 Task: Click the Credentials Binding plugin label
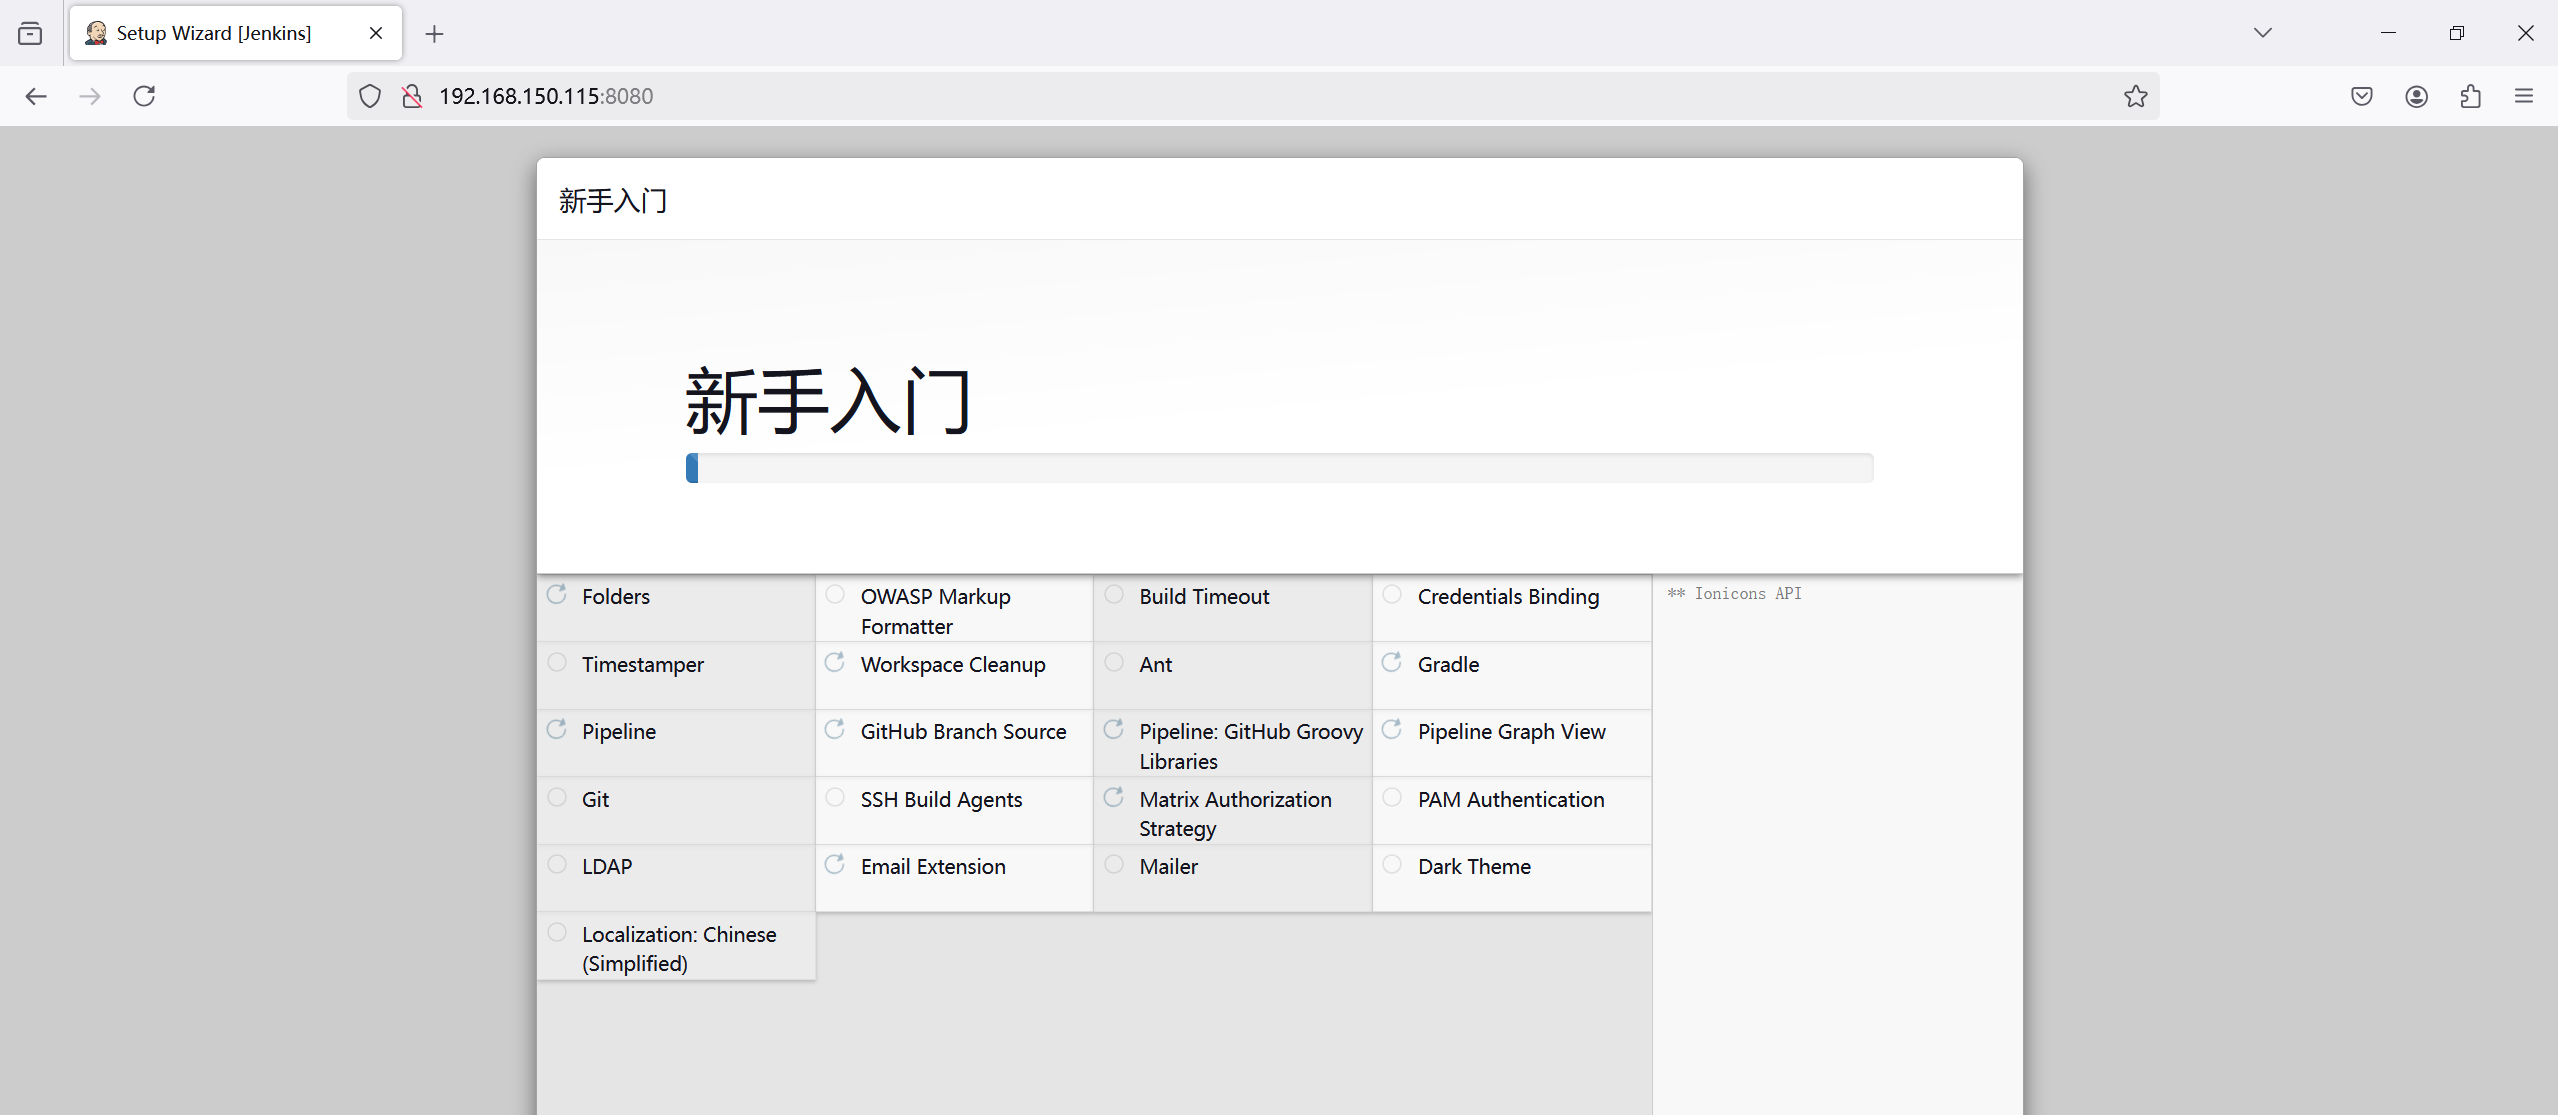coord(1508,596)
